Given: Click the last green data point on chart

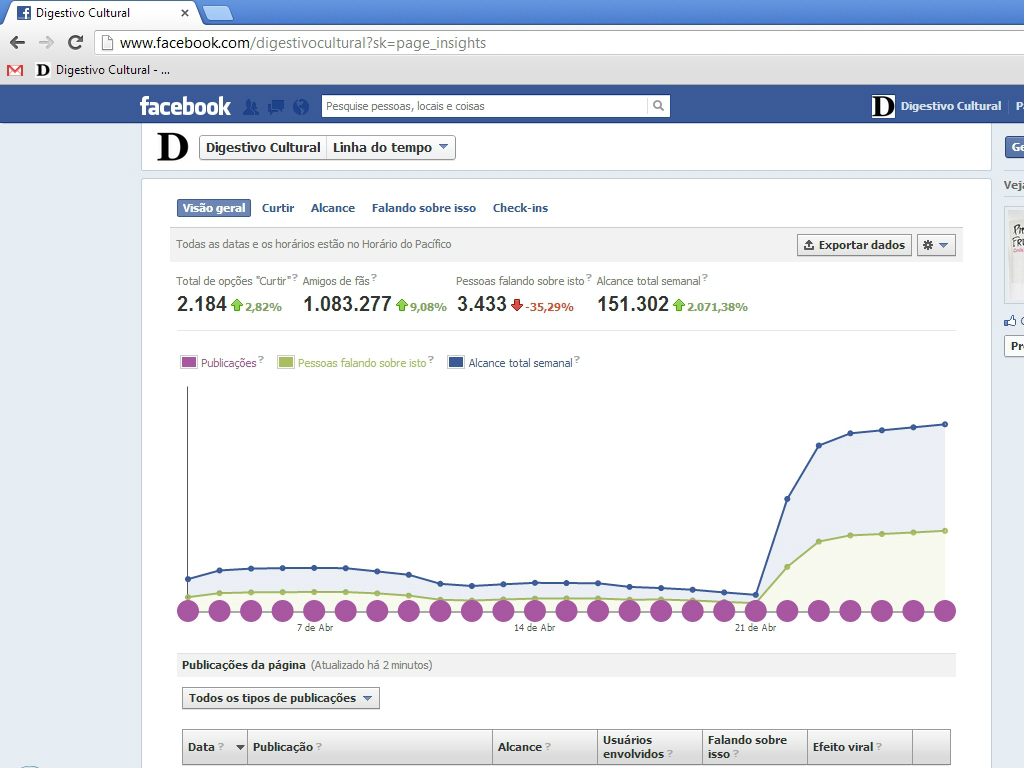Looking at the screenshot, I should point(945,531).
